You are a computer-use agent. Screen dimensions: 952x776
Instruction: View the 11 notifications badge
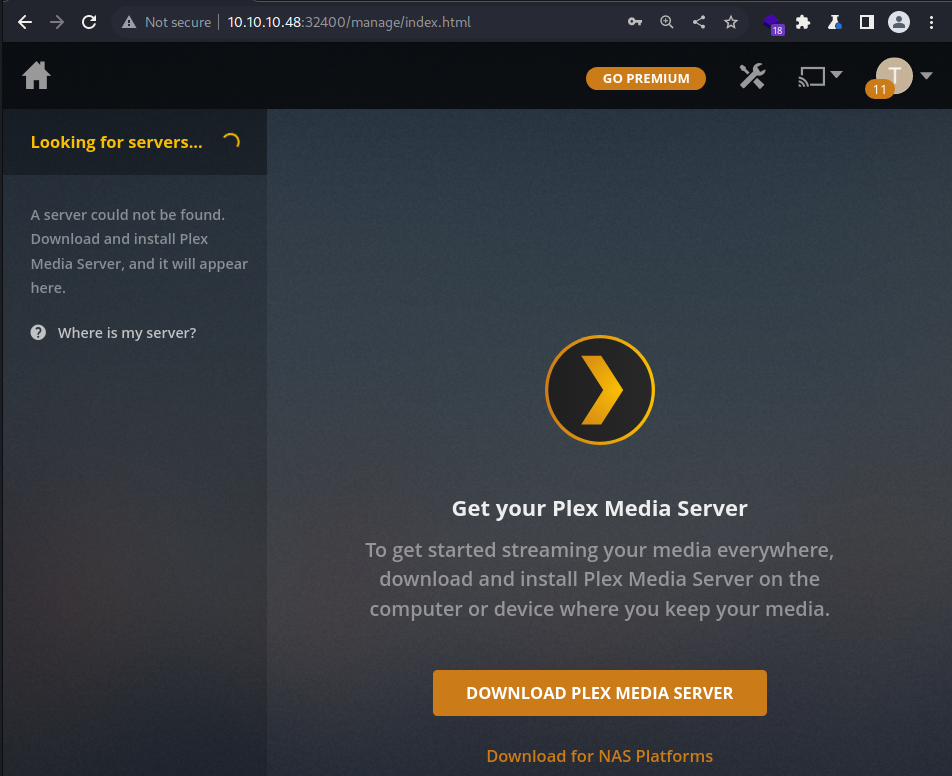pyautogui.click(x=879, y=89)
